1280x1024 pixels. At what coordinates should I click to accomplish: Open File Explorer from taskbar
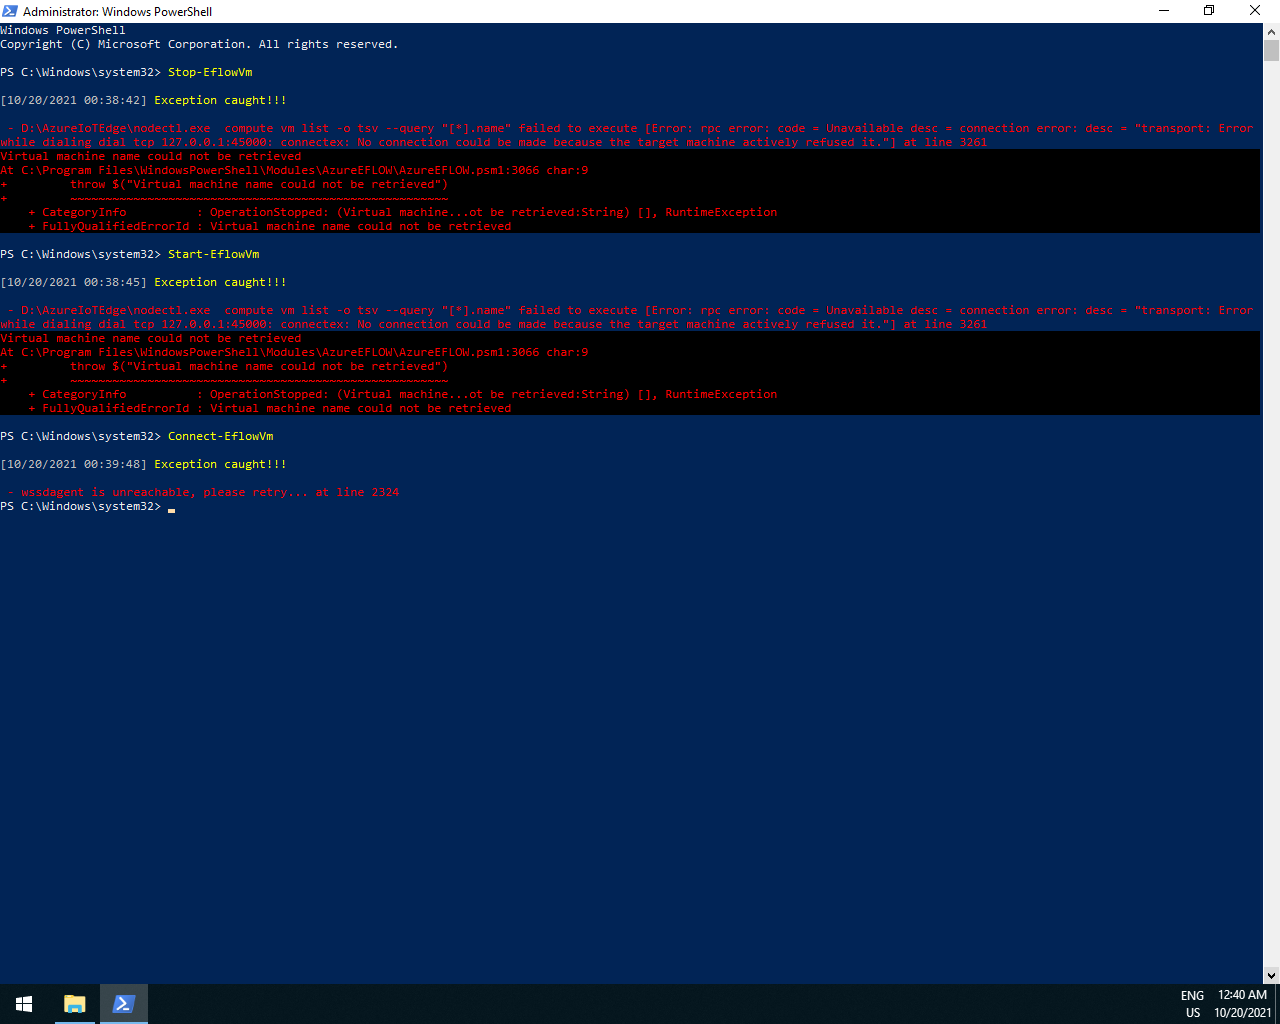click(74, 1004)
